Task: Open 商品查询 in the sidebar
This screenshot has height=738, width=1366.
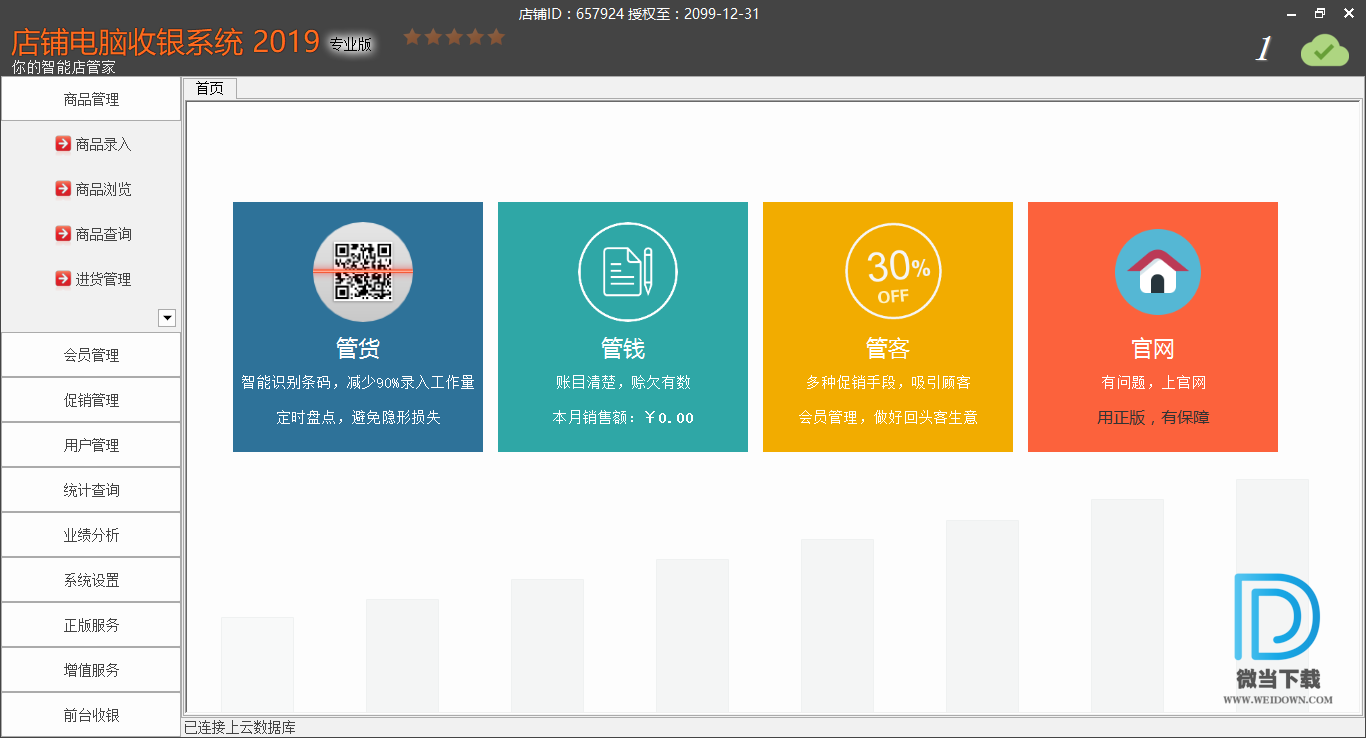Action: 103,234
